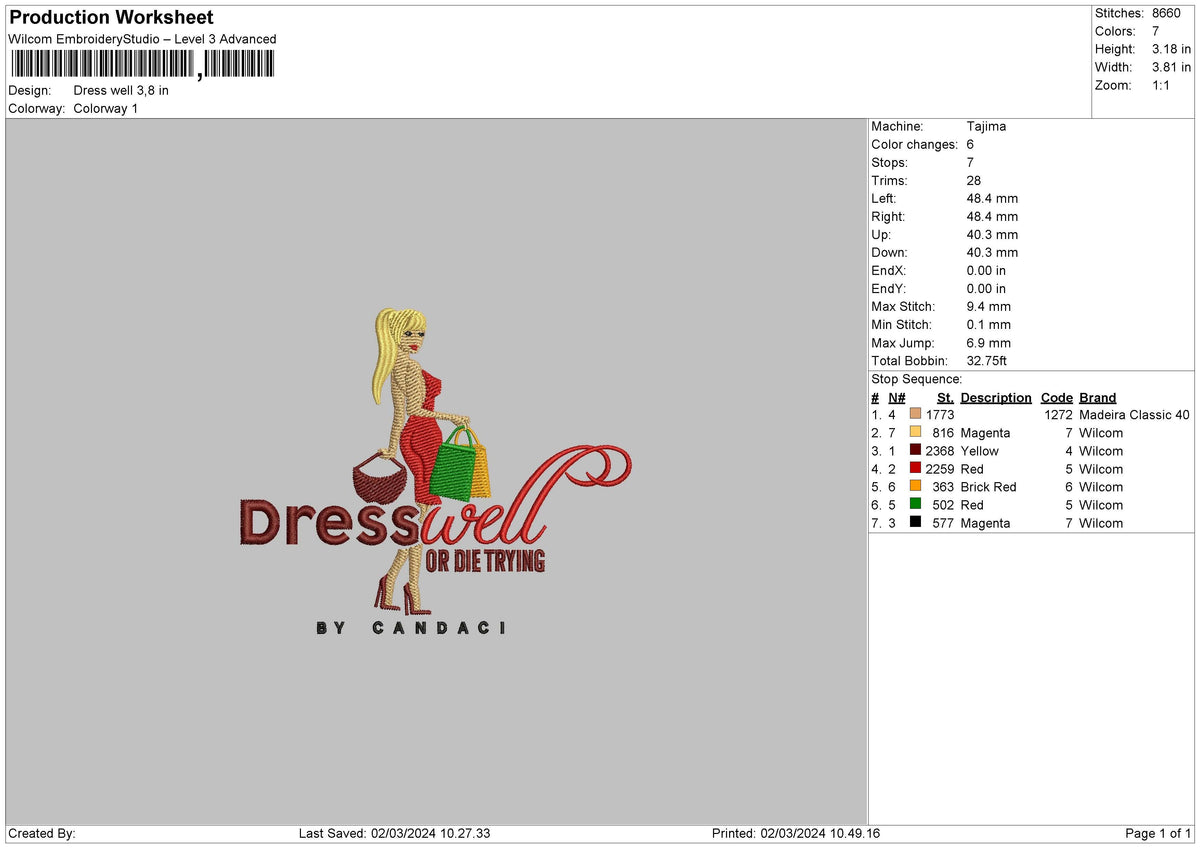Click the Down value 40.3 mm
Viewport: 1200px width, 848px height.
click(992, 252)
